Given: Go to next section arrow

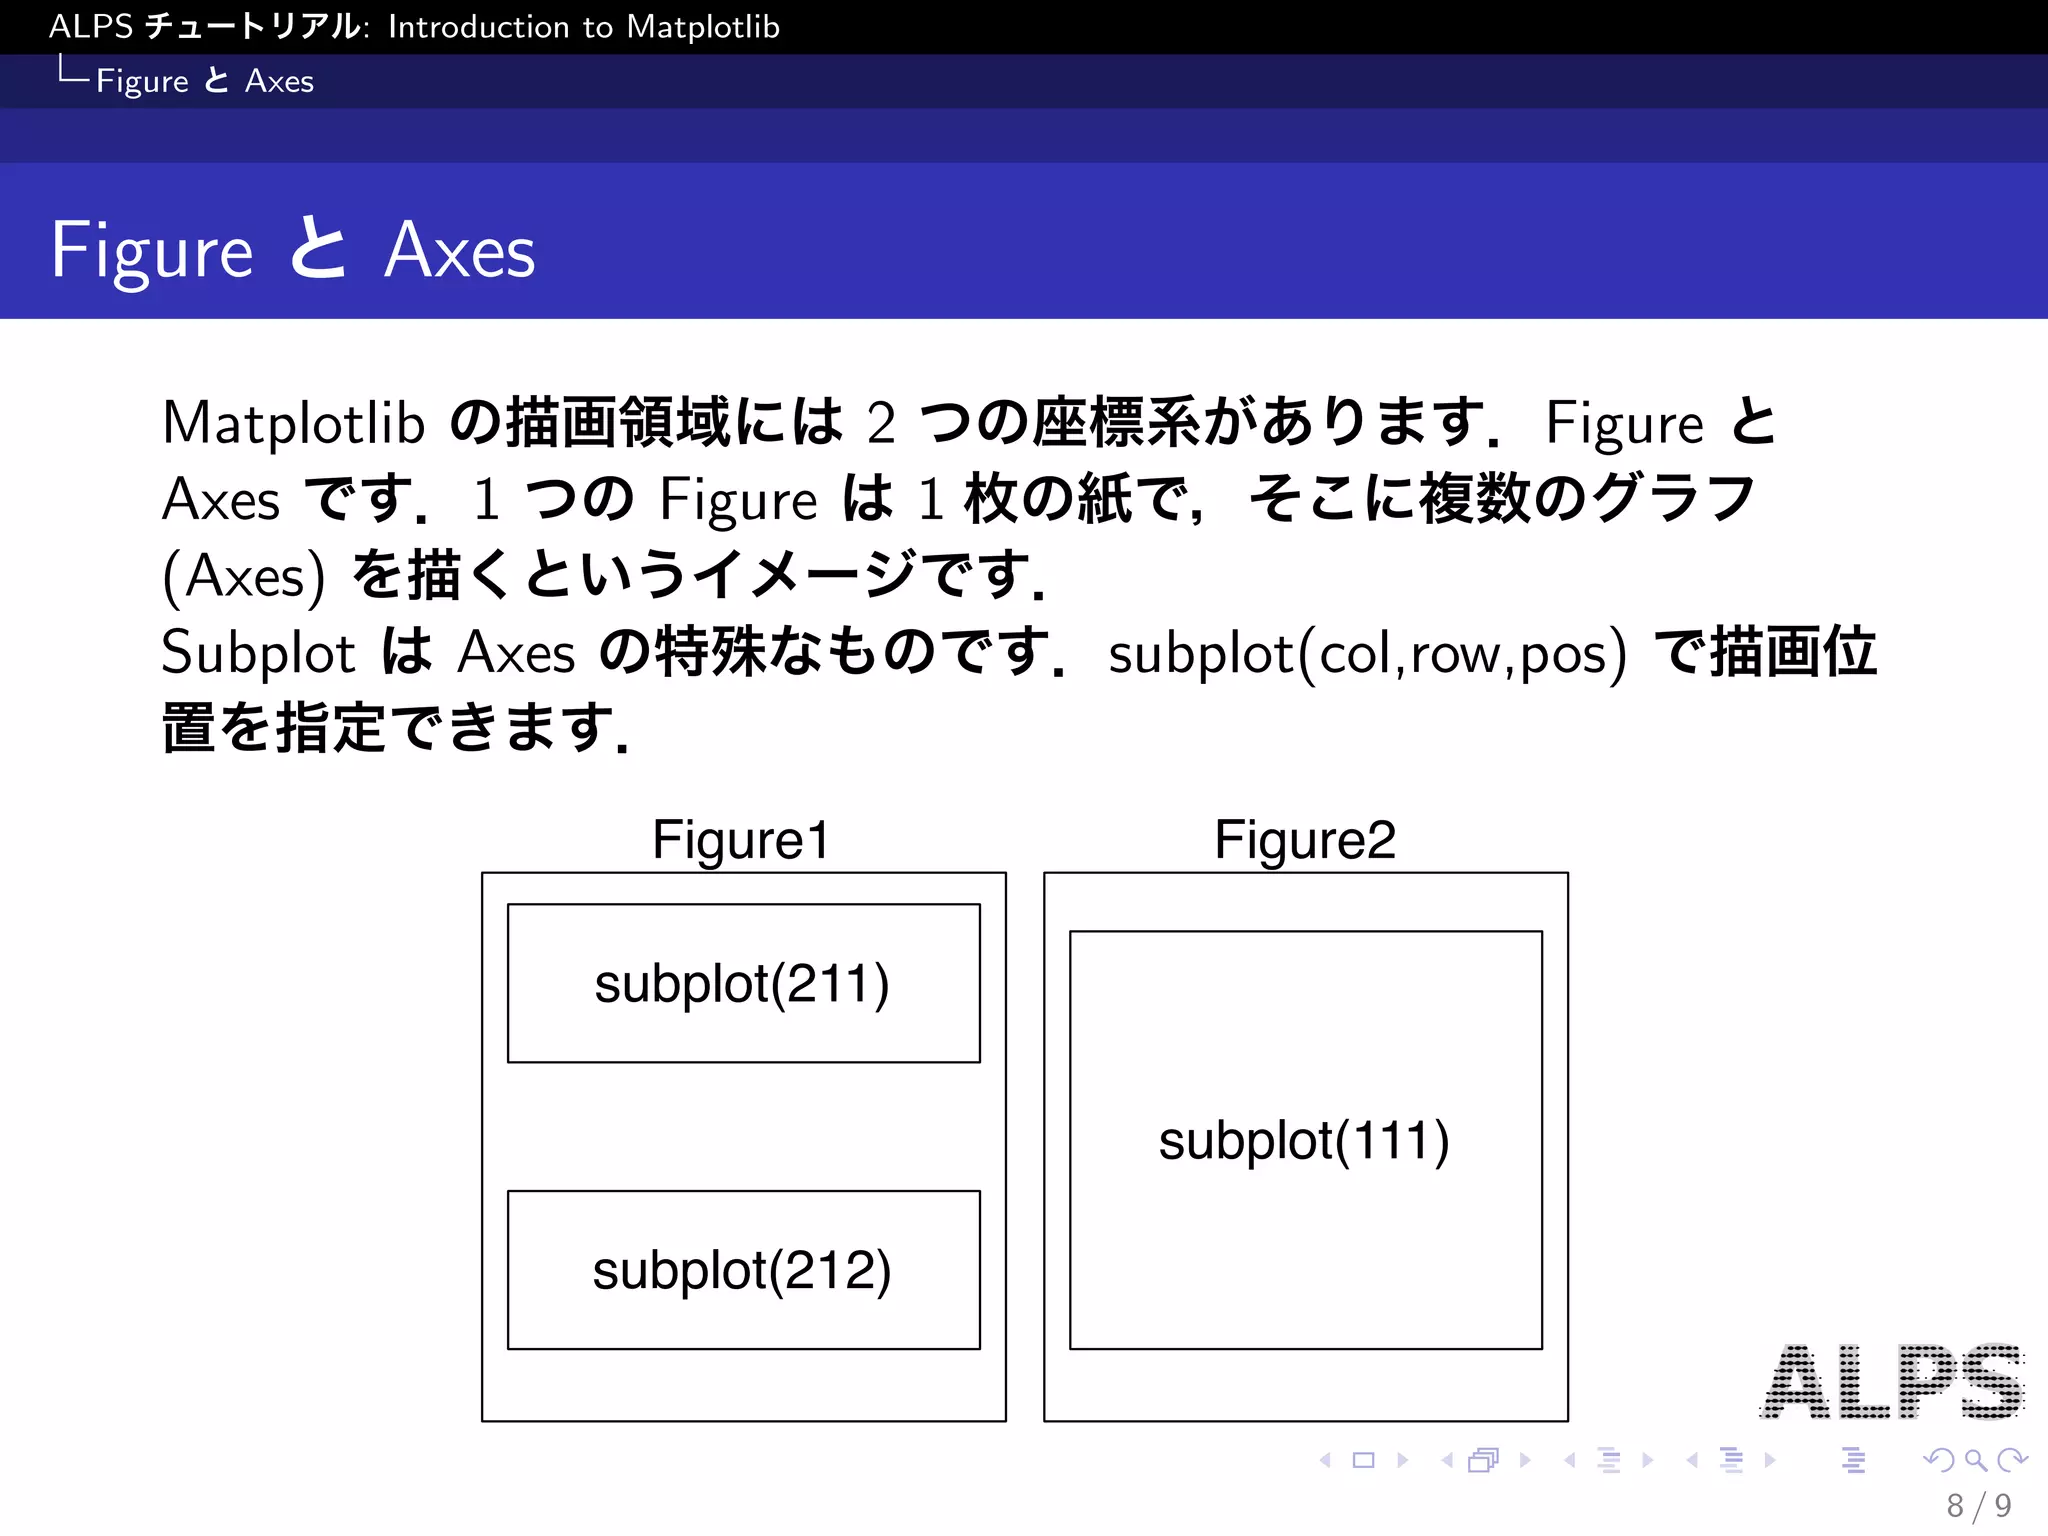Looking at the screenshot, I should pos(1770,1460).
